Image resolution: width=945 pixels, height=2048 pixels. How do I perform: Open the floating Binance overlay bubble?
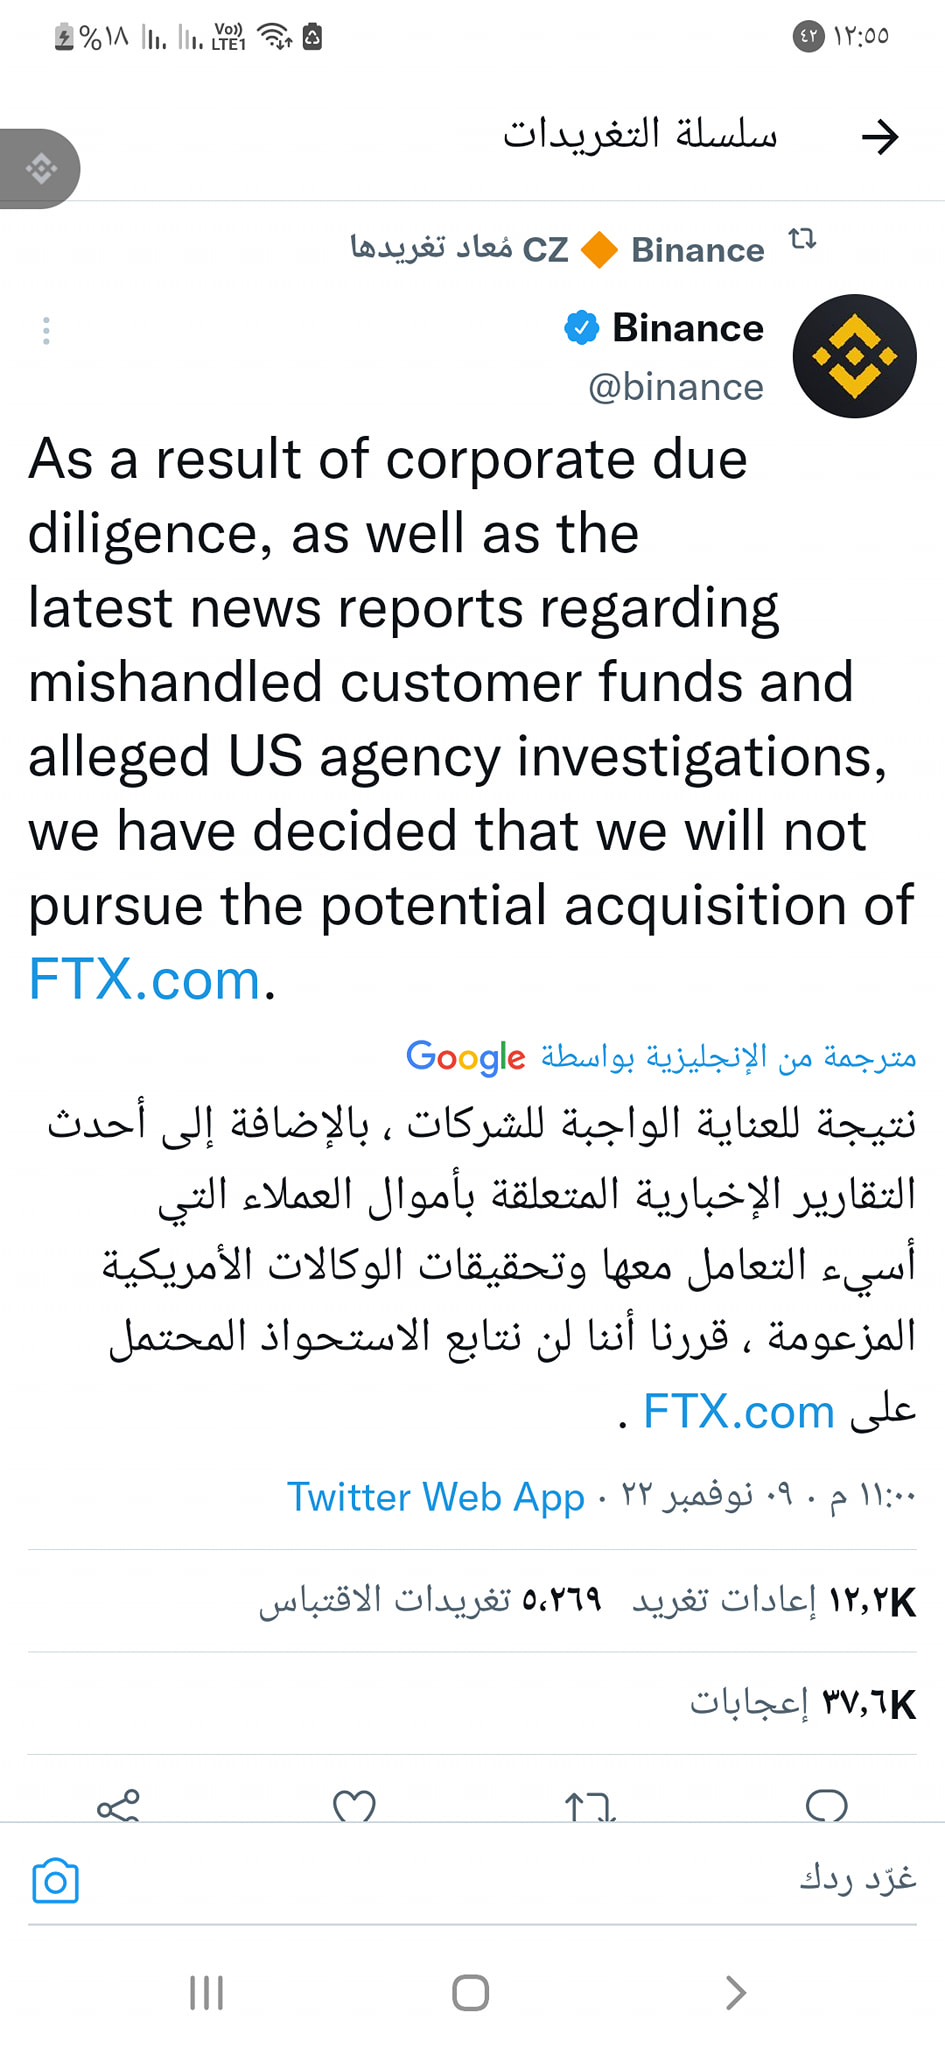[40, 168]
